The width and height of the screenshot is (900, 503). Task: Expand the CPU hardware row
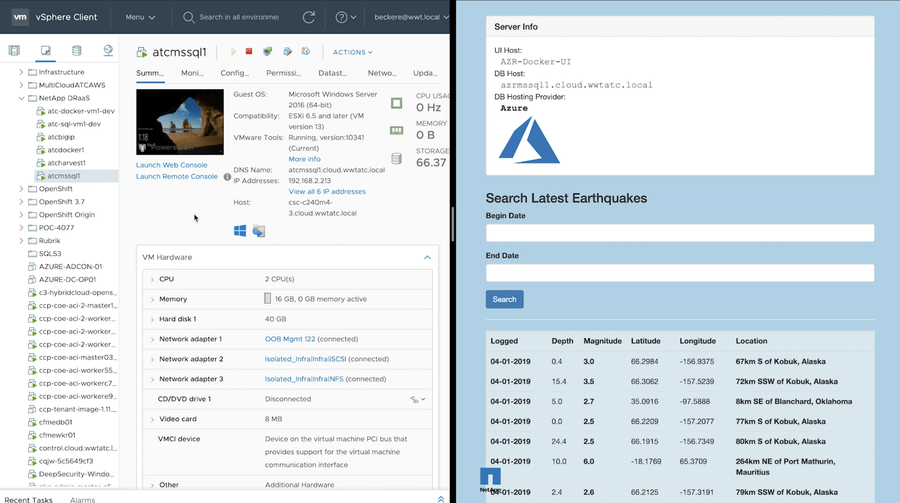click(152, 279)
